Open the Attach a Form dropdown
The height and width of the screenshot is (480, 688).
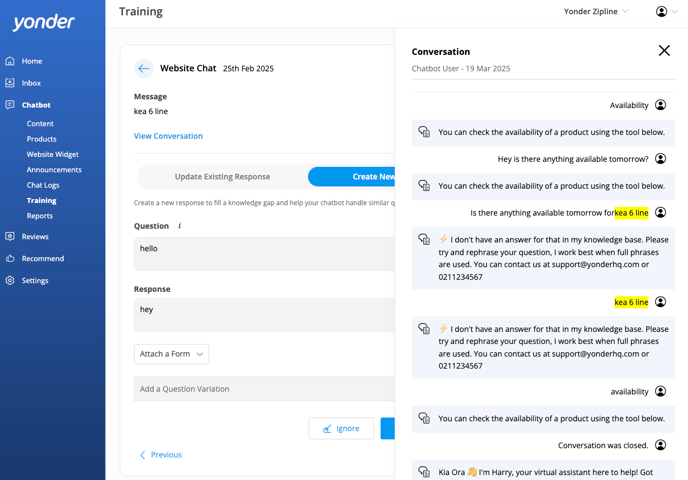(x=172, y=354)
